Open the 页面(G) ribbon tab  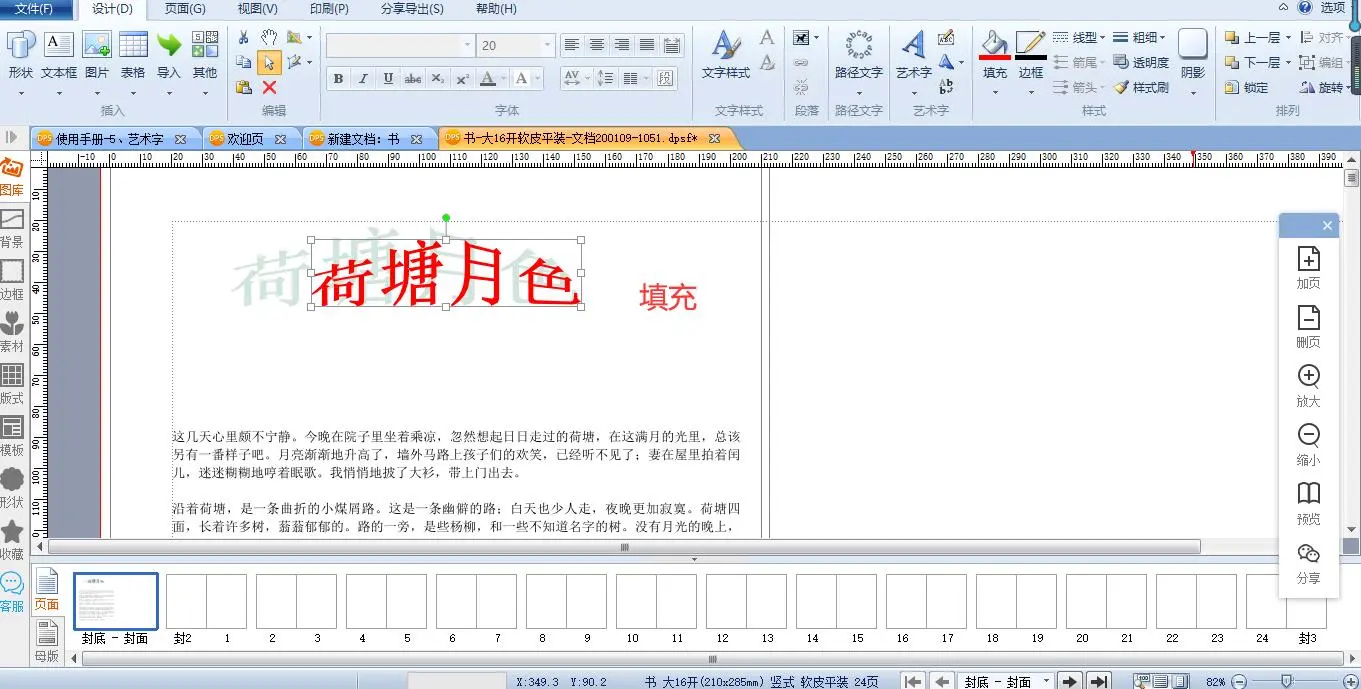pyautogui.click(x=185, y=9)
